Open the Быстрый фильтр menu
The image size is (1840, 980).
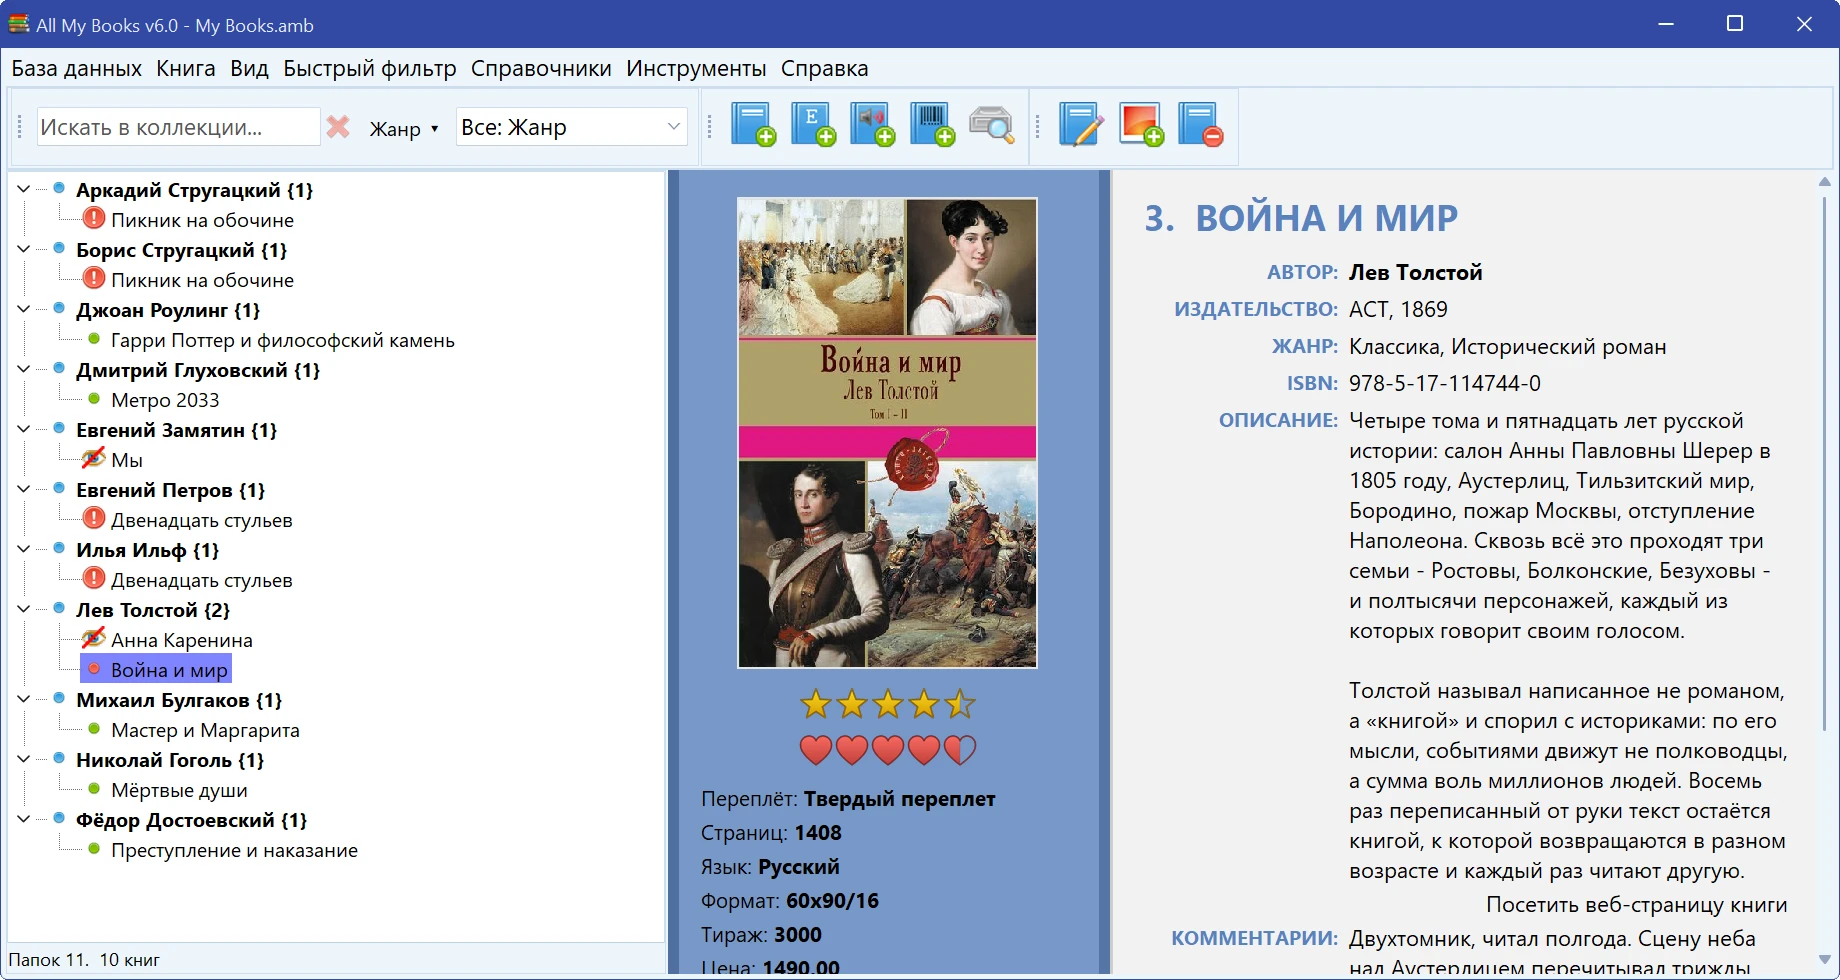pos(369,69)
